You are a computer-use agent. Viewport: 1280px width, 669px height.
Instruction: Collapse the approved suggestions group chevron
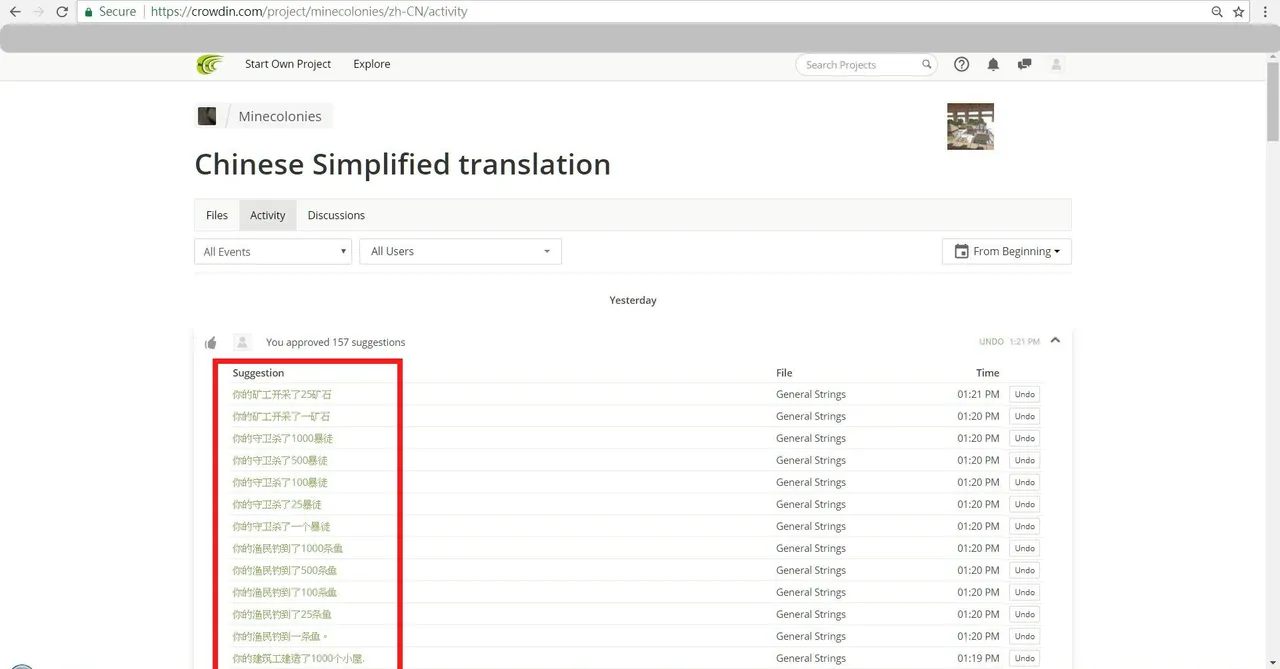pos(1055,341)
